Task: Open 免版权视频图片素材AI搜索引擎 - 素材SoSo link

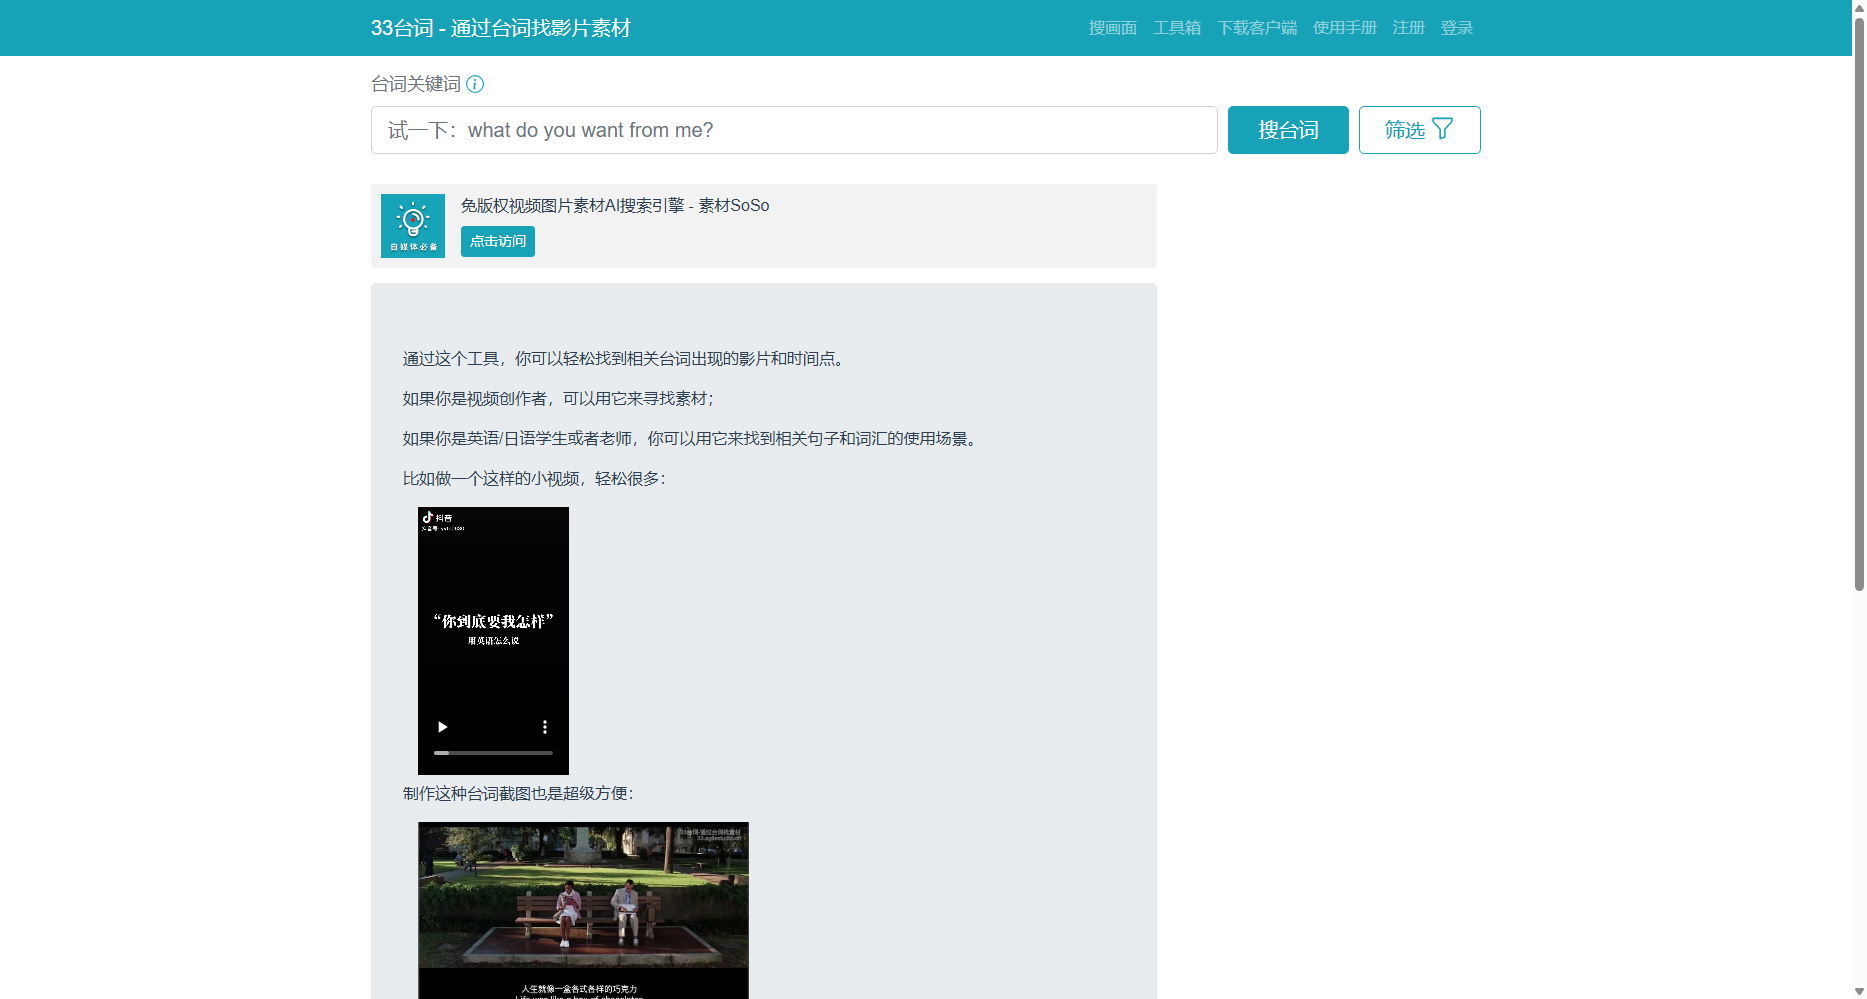Action: point(615,205)
